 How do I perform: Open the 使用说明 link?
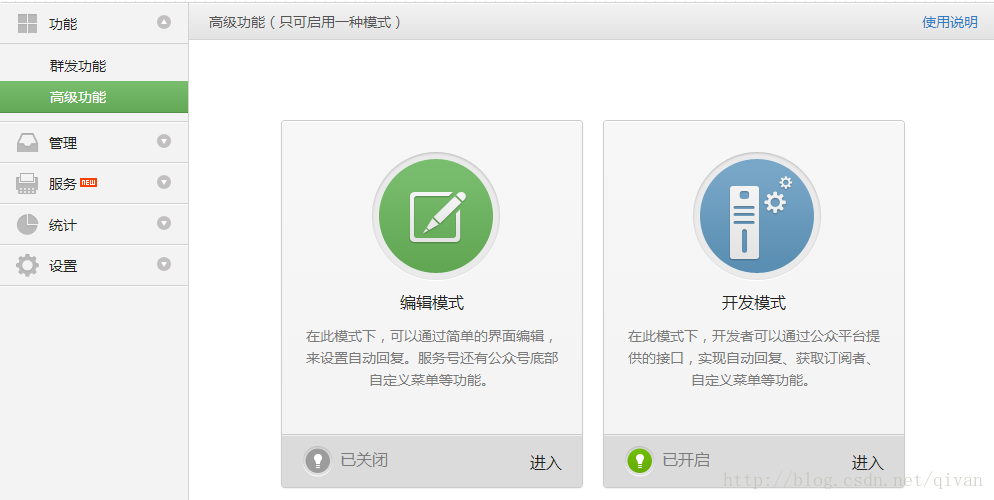(x=950, y=22)
